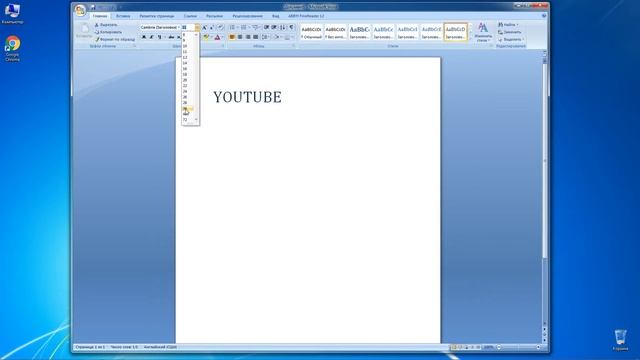Switch to the Рецензирование (Review) tab
Viewport: 640px width, 360px height.
(248, 16)
